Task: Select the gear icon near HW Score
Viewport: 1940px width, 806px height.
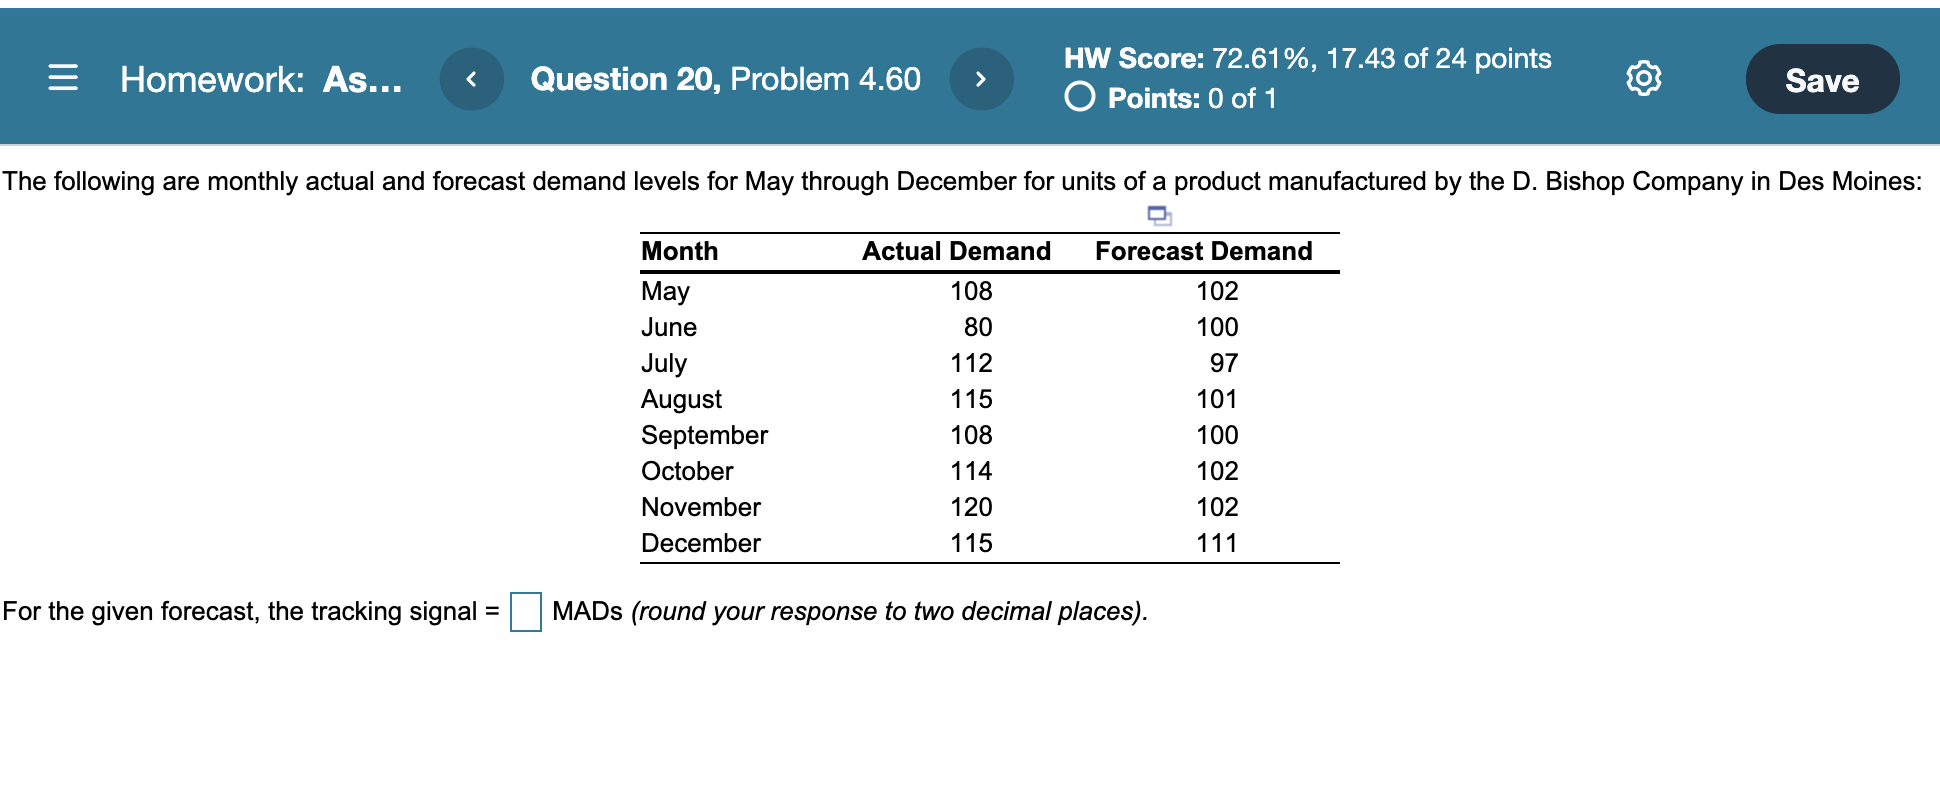Action: (x=1645, y=77)
